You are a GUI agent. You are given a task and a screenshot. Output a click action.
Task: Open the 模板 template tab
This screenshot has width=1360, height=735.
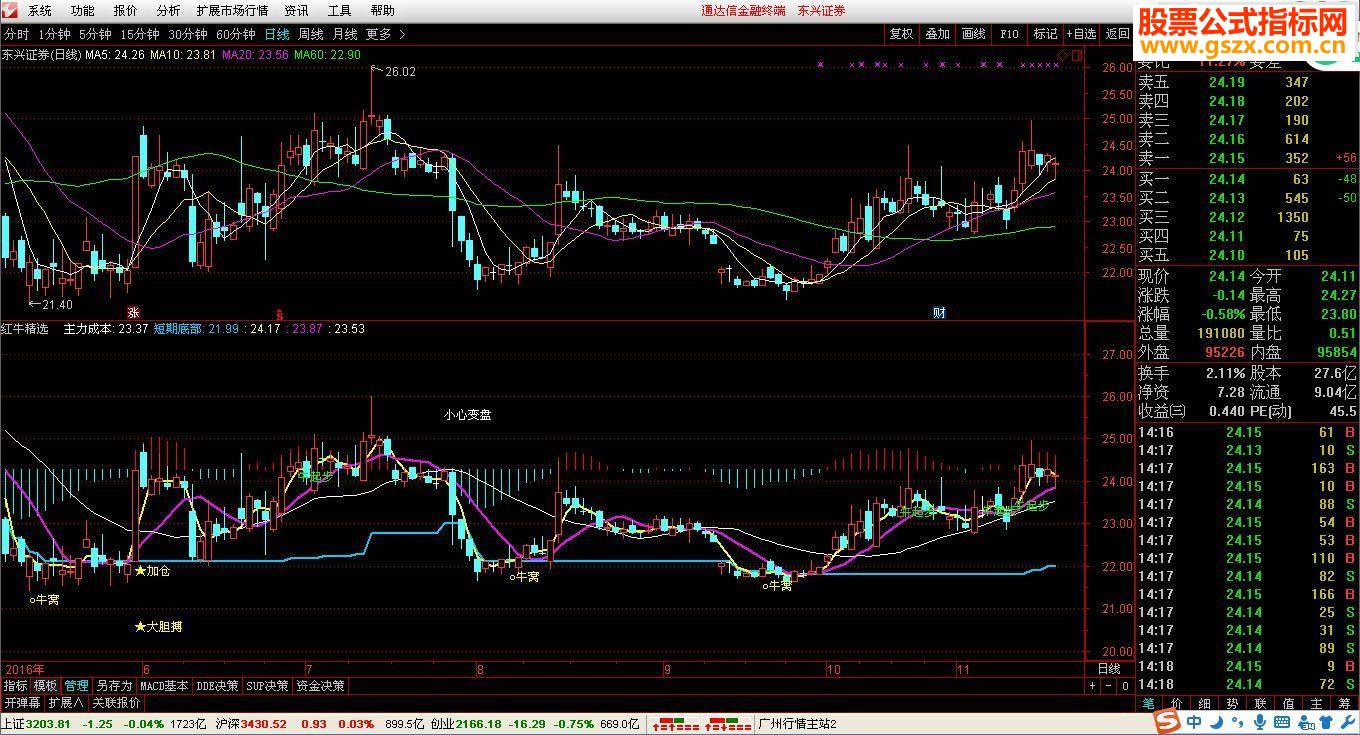coord(45,686)
